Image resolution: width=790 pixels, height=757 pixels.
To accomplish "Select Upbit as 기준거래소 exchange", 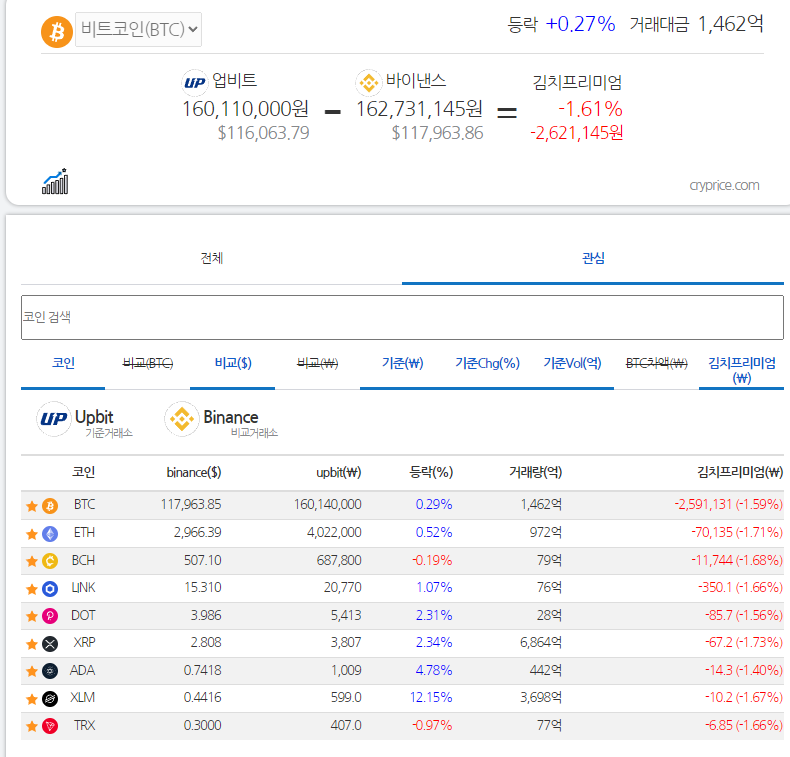I will [85, 420].
